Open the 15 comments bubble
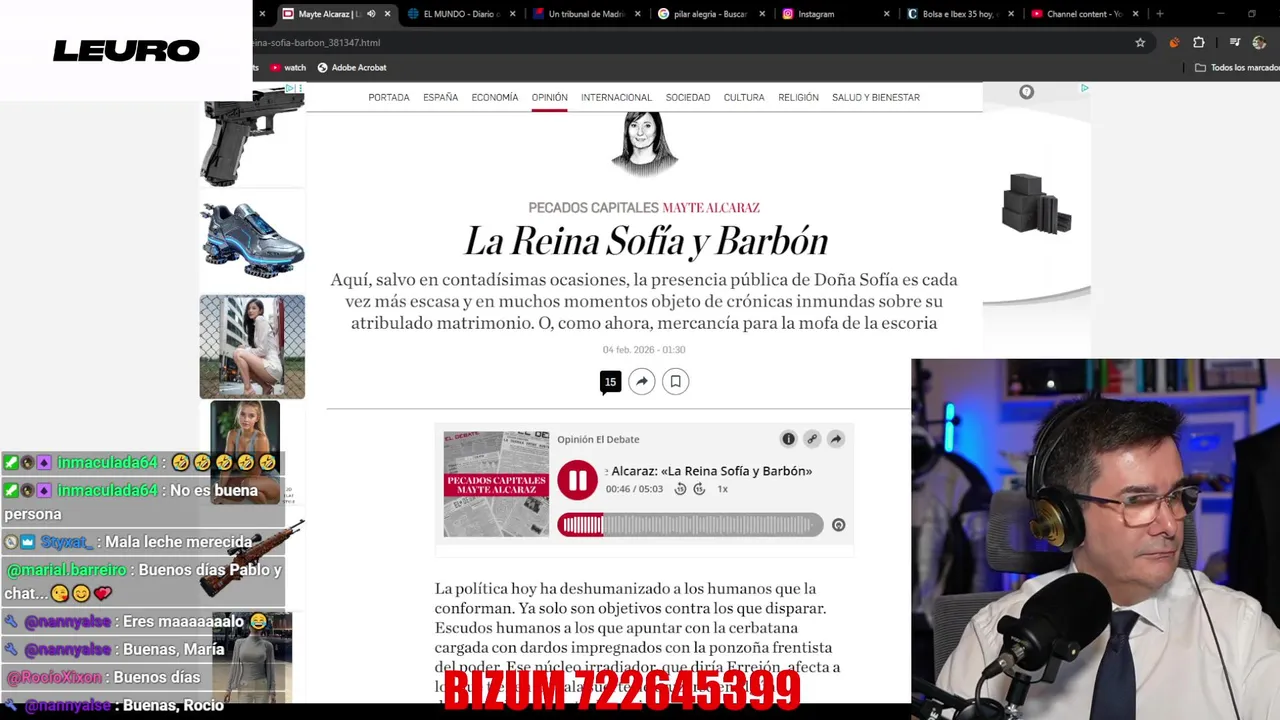 610,382
